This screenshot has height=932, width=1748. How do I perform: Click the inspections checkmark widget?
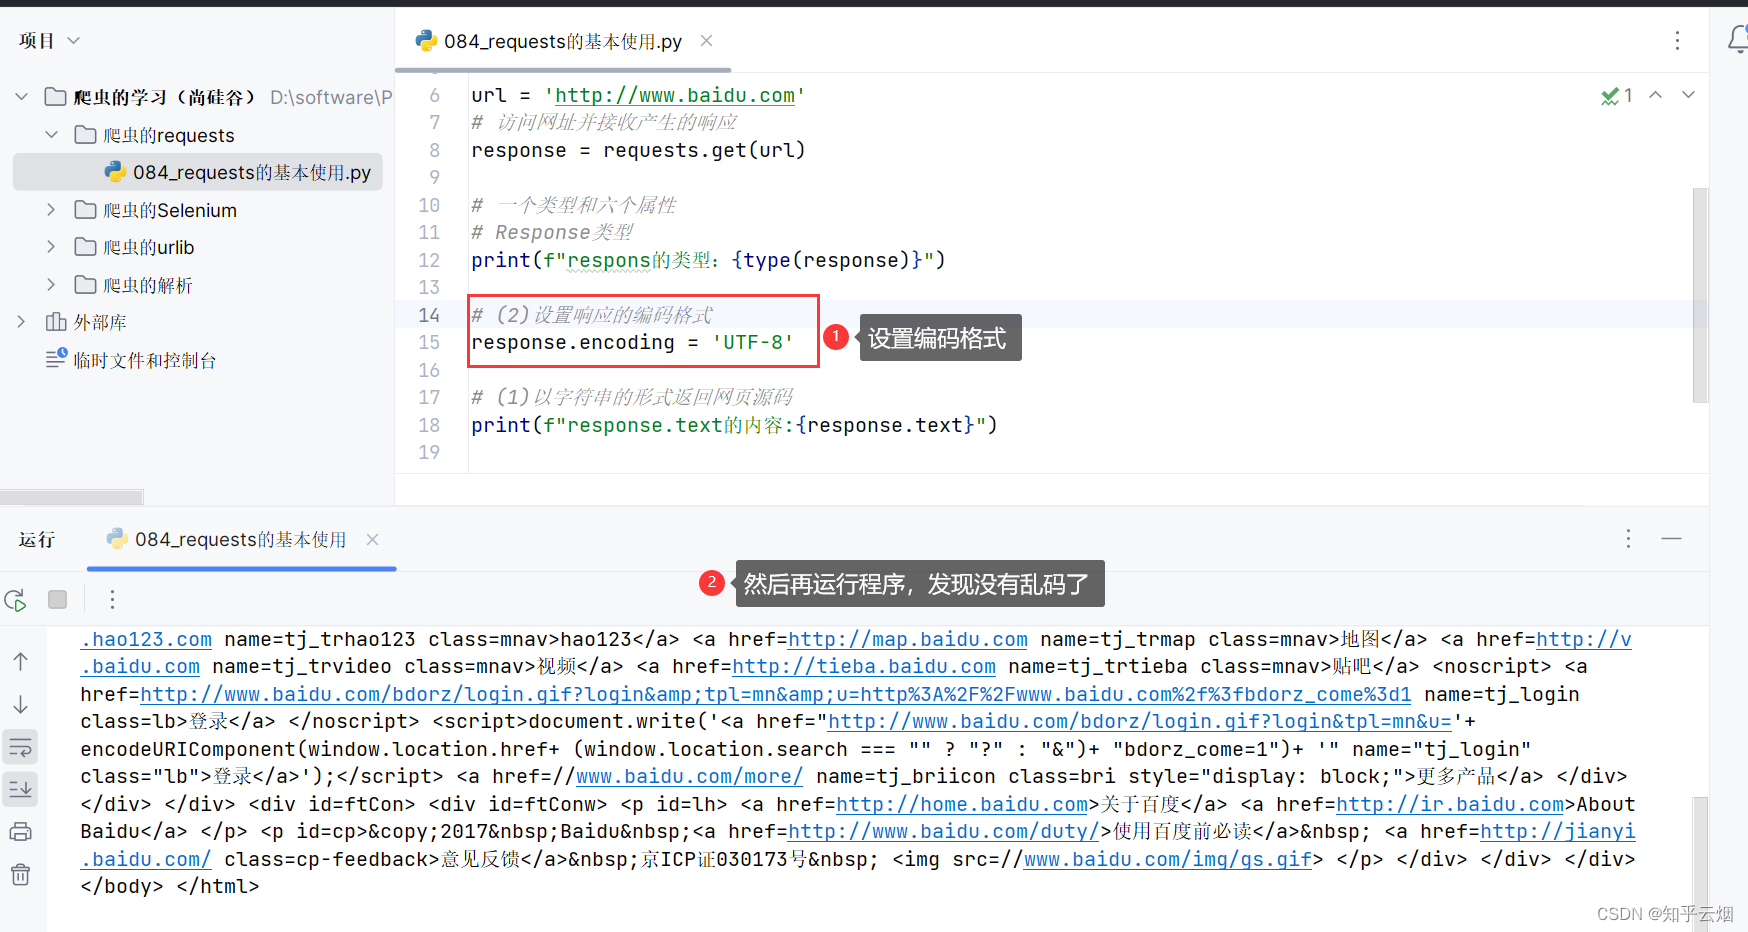point(1616,95)
